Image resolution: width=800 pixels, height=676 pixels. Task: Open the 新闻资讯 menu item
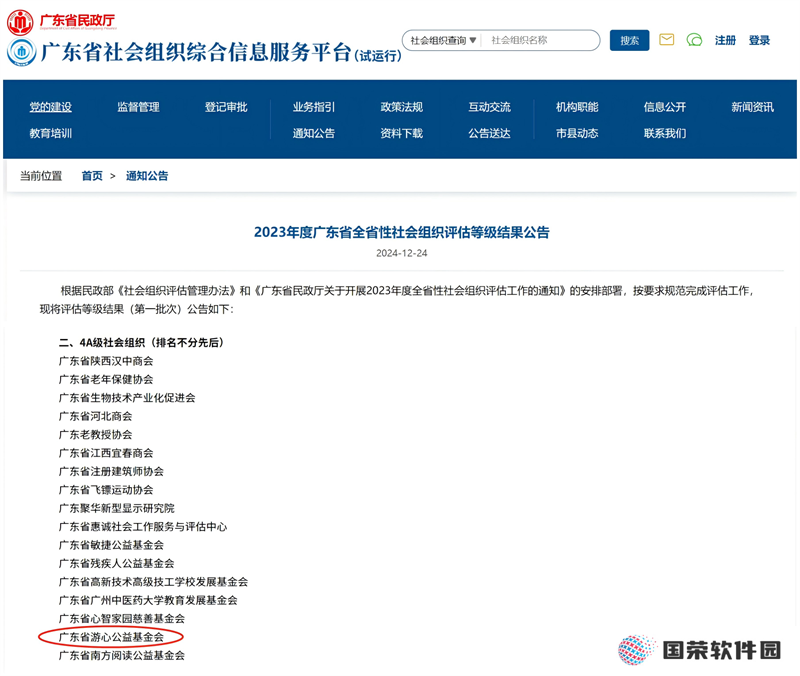753,107
